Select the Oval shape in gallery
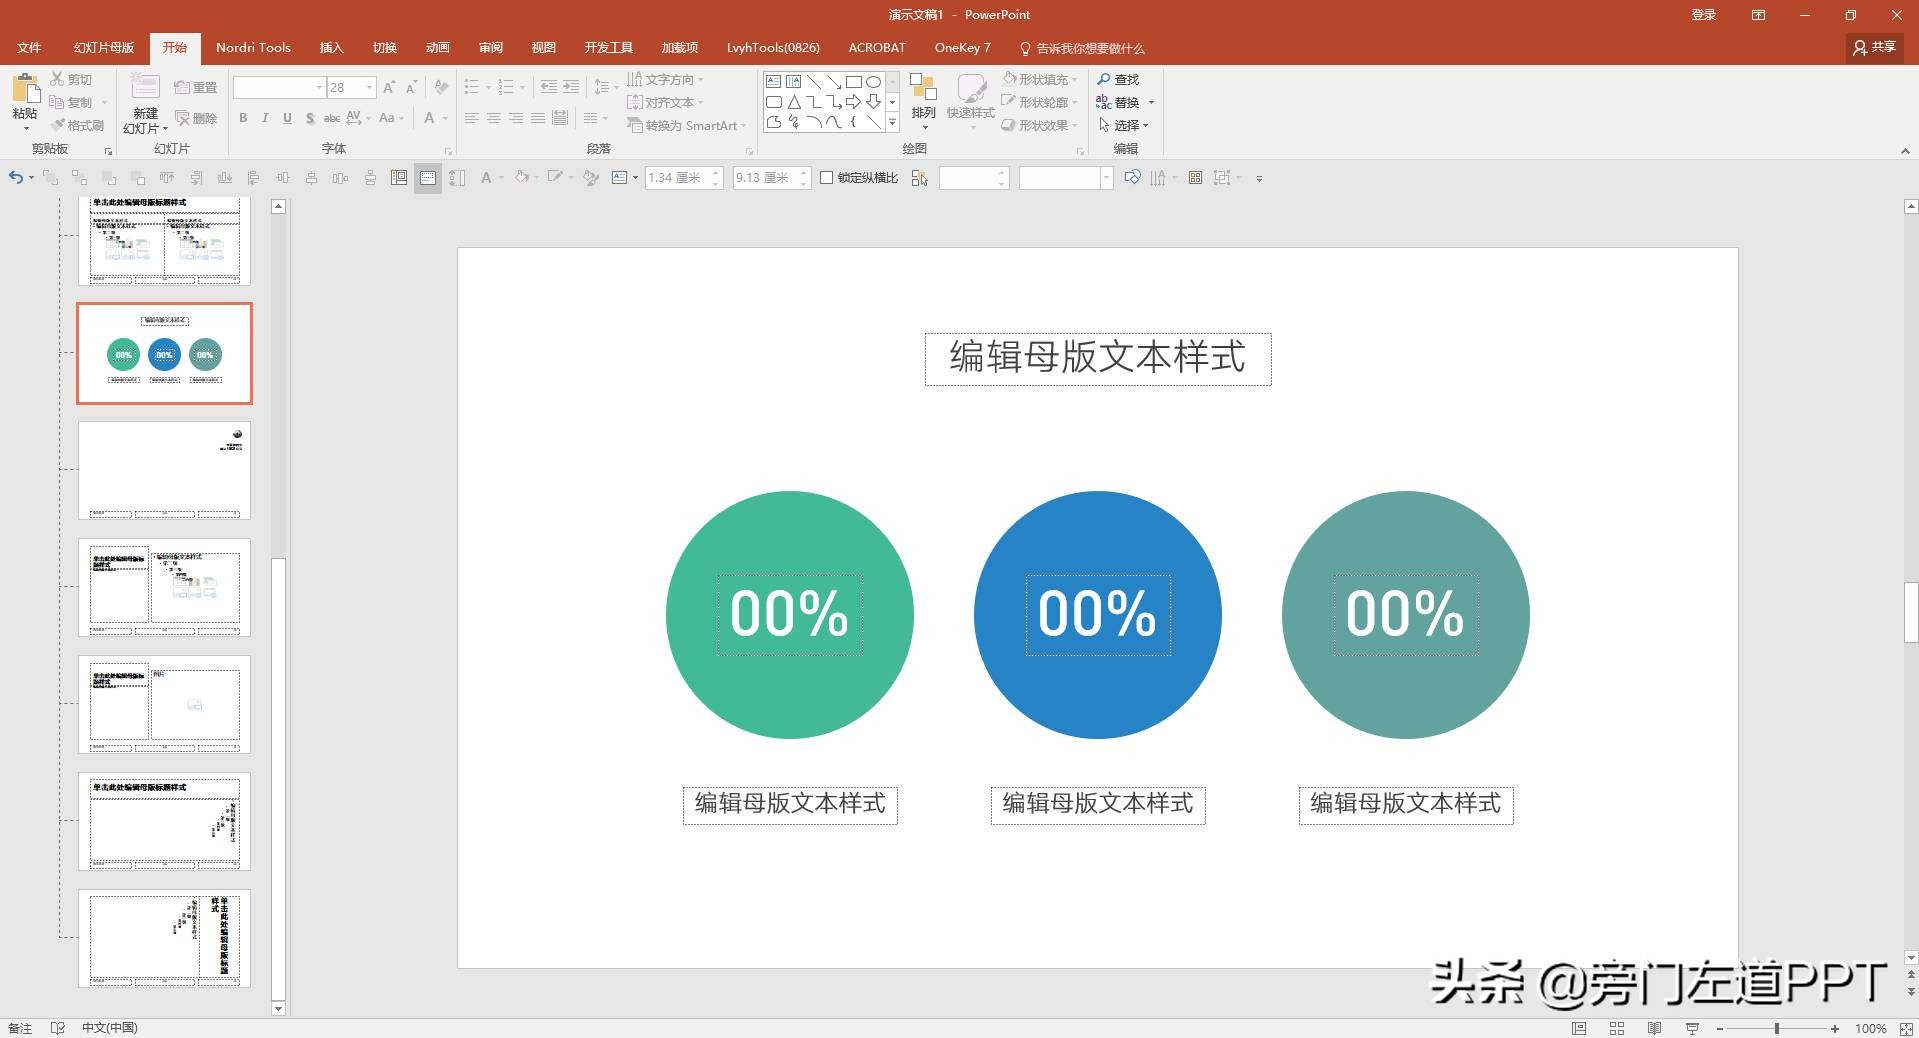Screen dimensions: 1919x1038 click(x=873, y=82)
